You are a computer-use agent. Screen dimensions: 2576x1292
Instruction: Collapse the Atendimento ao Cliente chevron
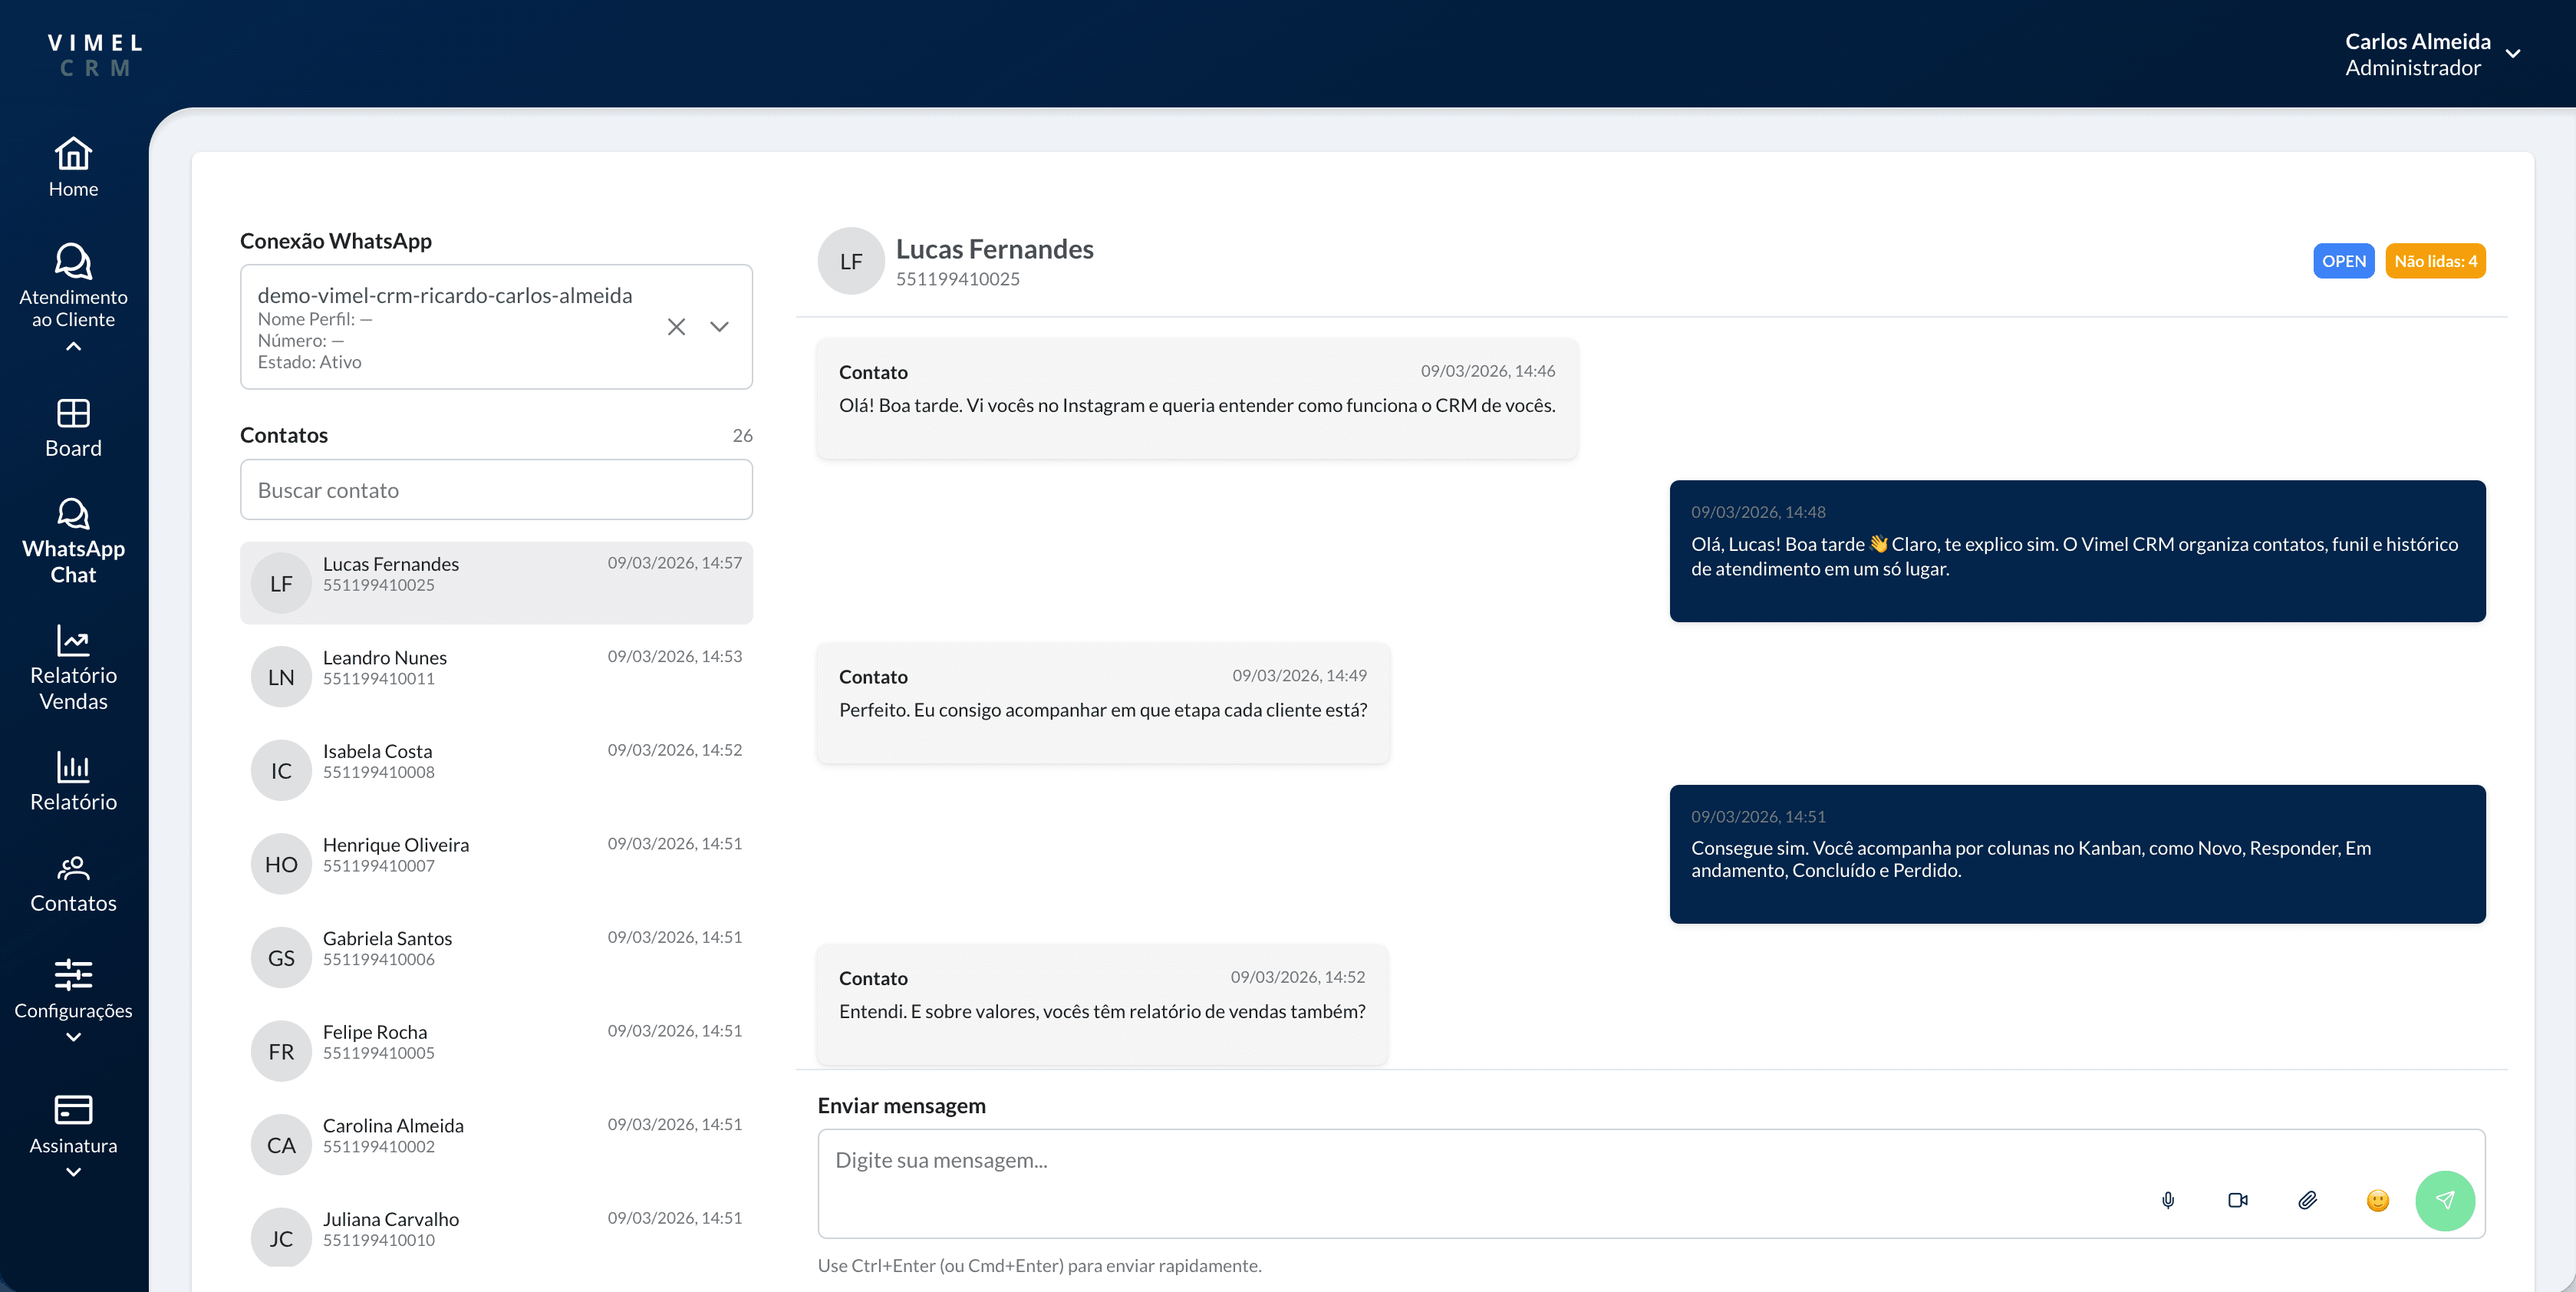[x=73, y=346]
